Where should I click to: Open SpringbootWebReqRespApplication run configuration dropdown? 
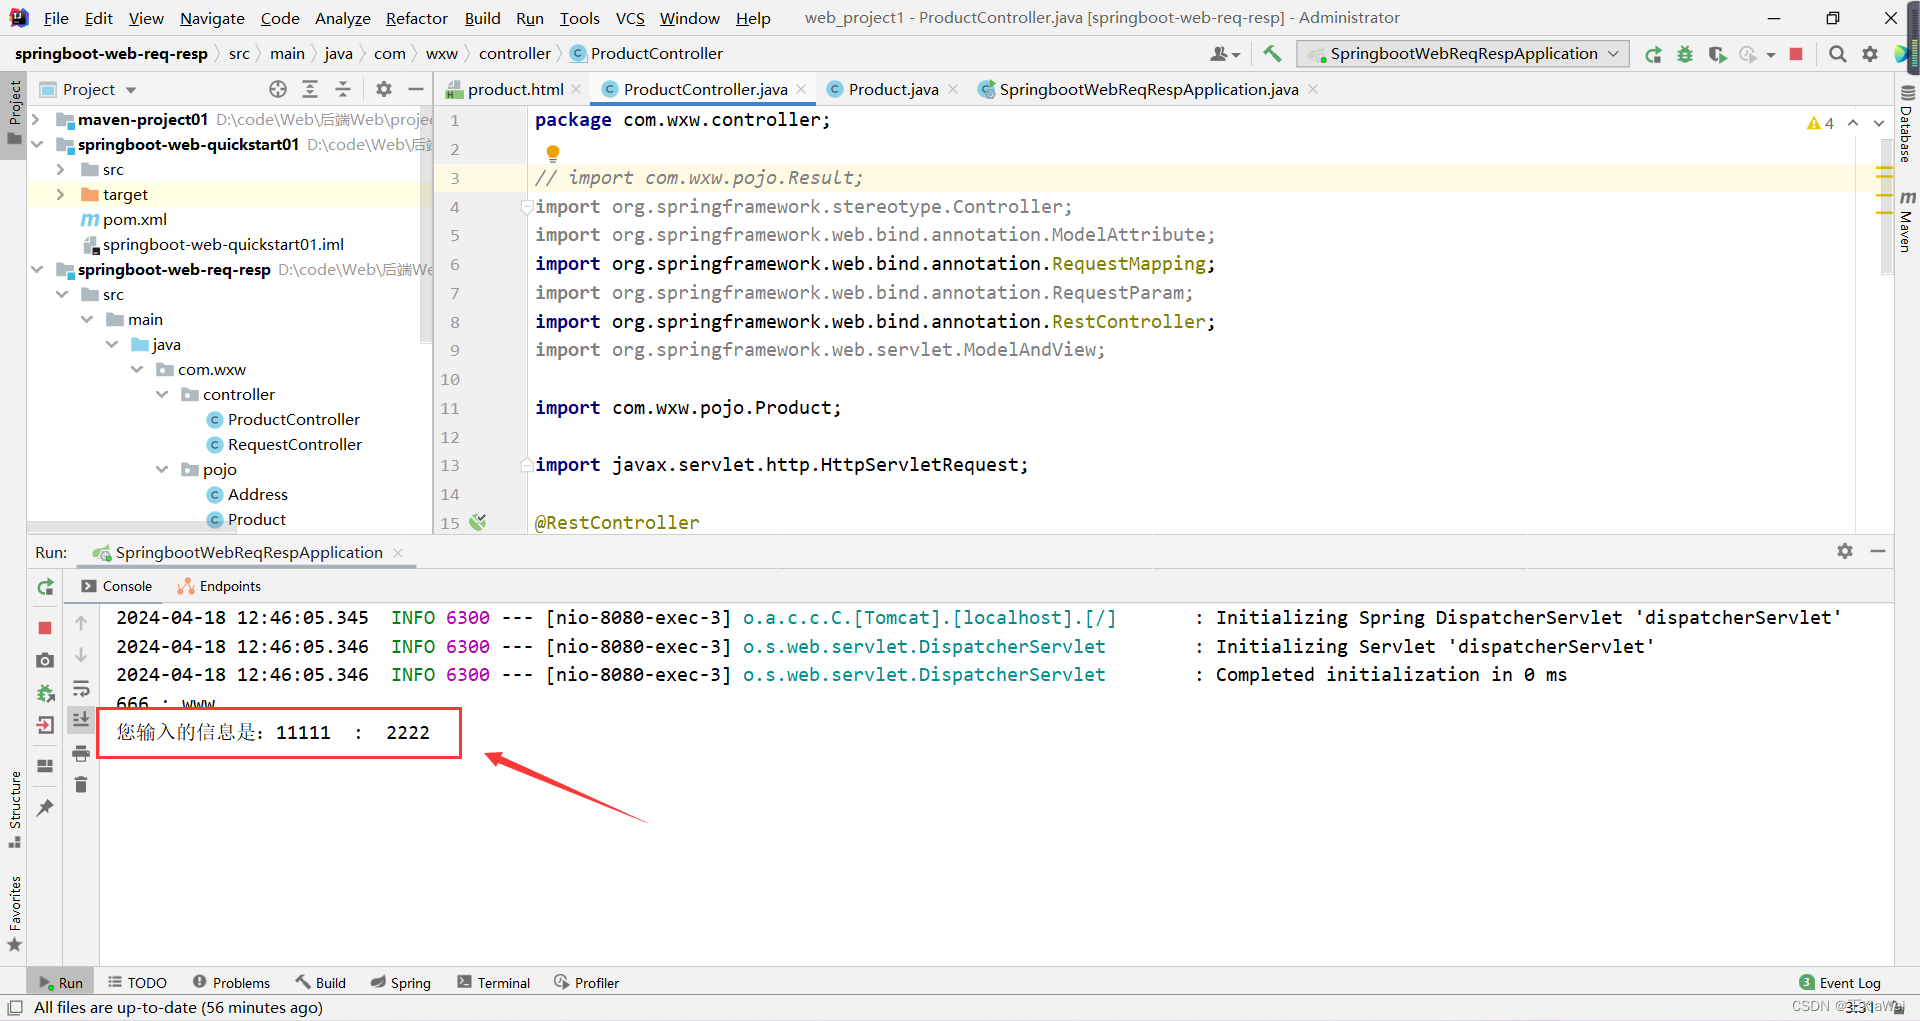(1462, 54)
